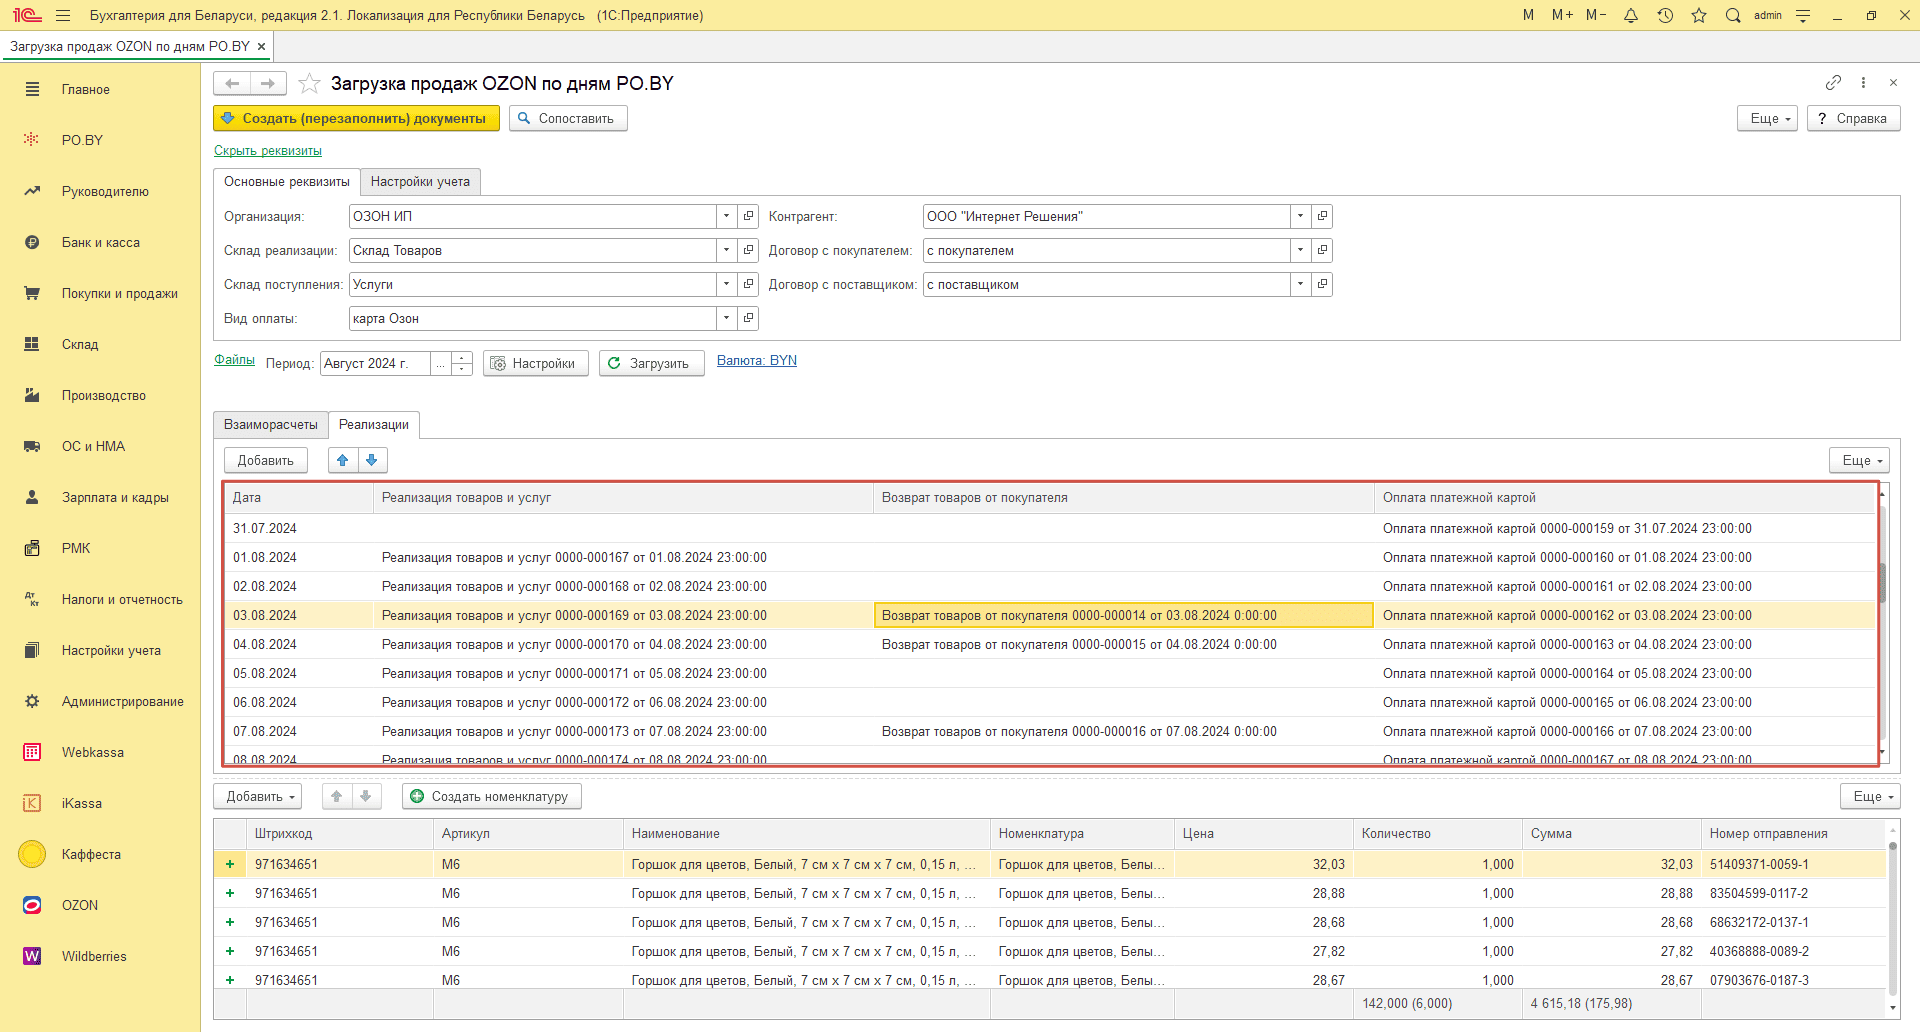The image size is (1920, 1032).
Task: Click the Сопоставить button
Action: click(x=568, y=118)
